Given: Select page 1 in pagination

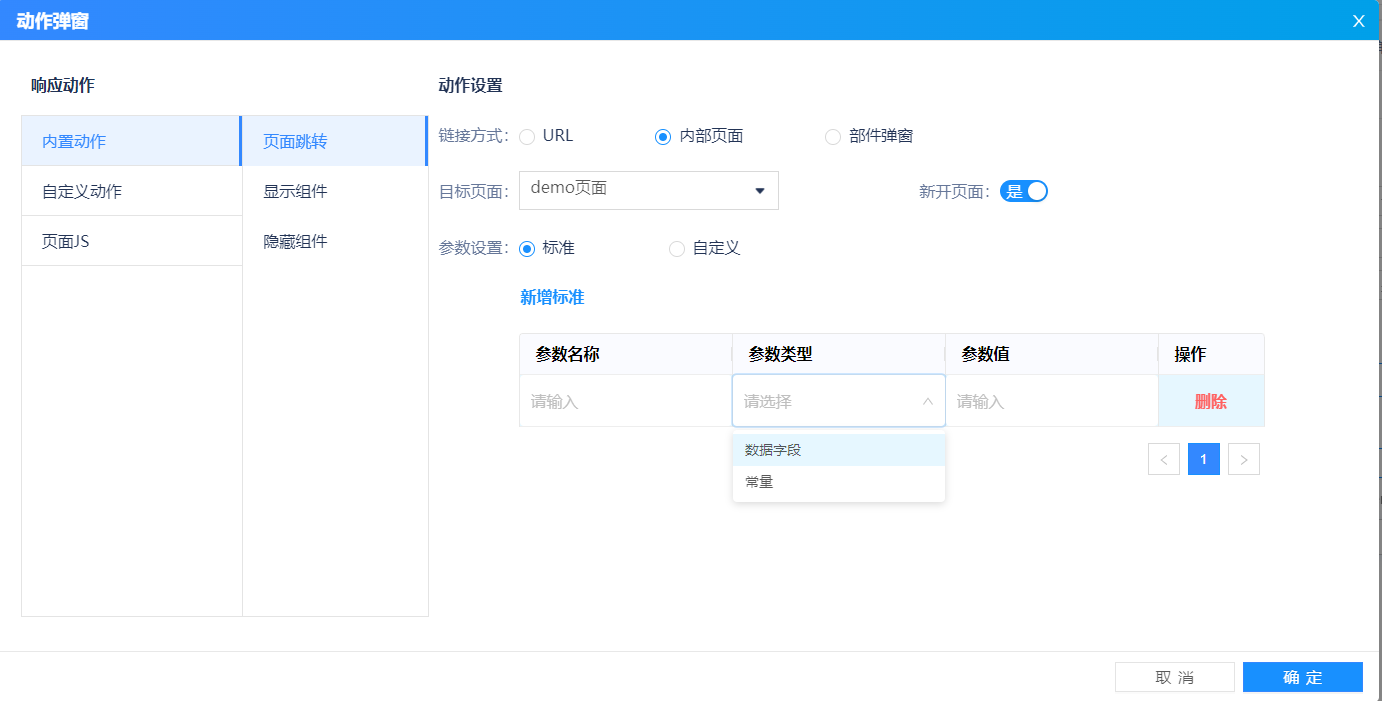Looking at the screenshot, I should (x=1204, y=459).
